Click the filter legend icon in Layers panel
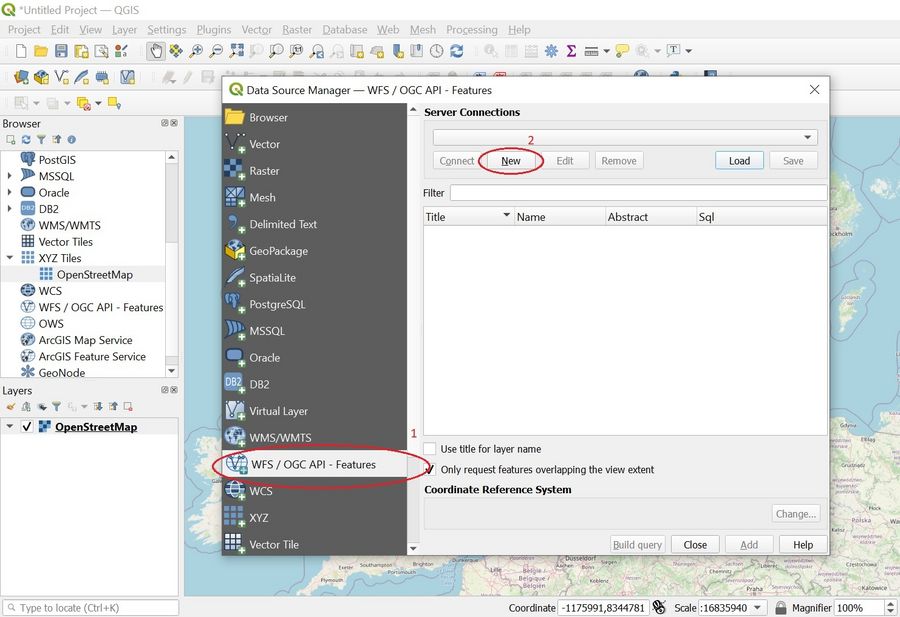This screenshot has height=617, width=900. point(57,407)
